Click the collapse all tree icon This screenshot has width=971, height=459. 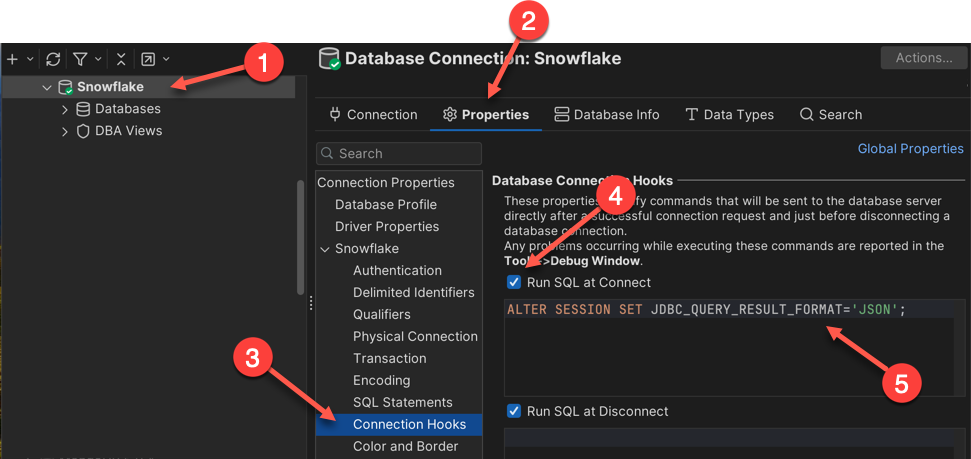coord(121,59)
